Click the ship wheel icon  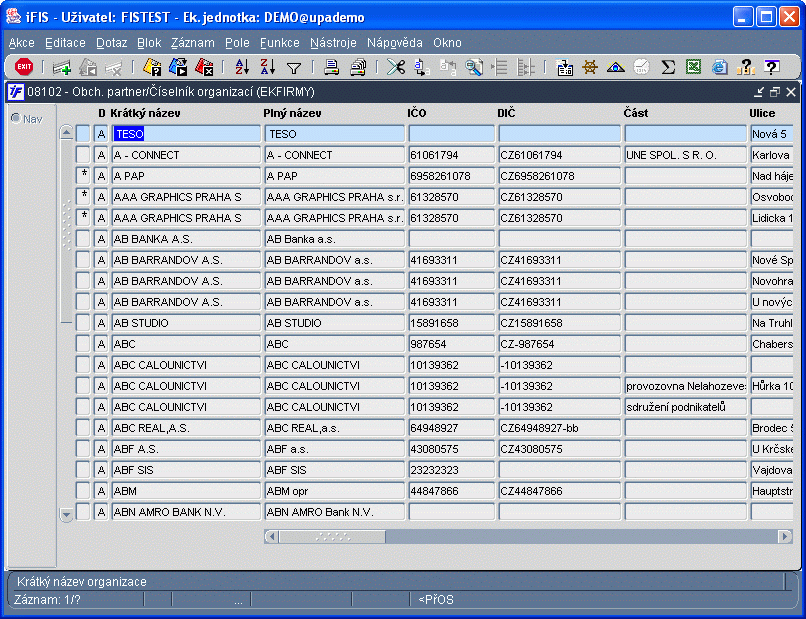click(x=590, y=67)
